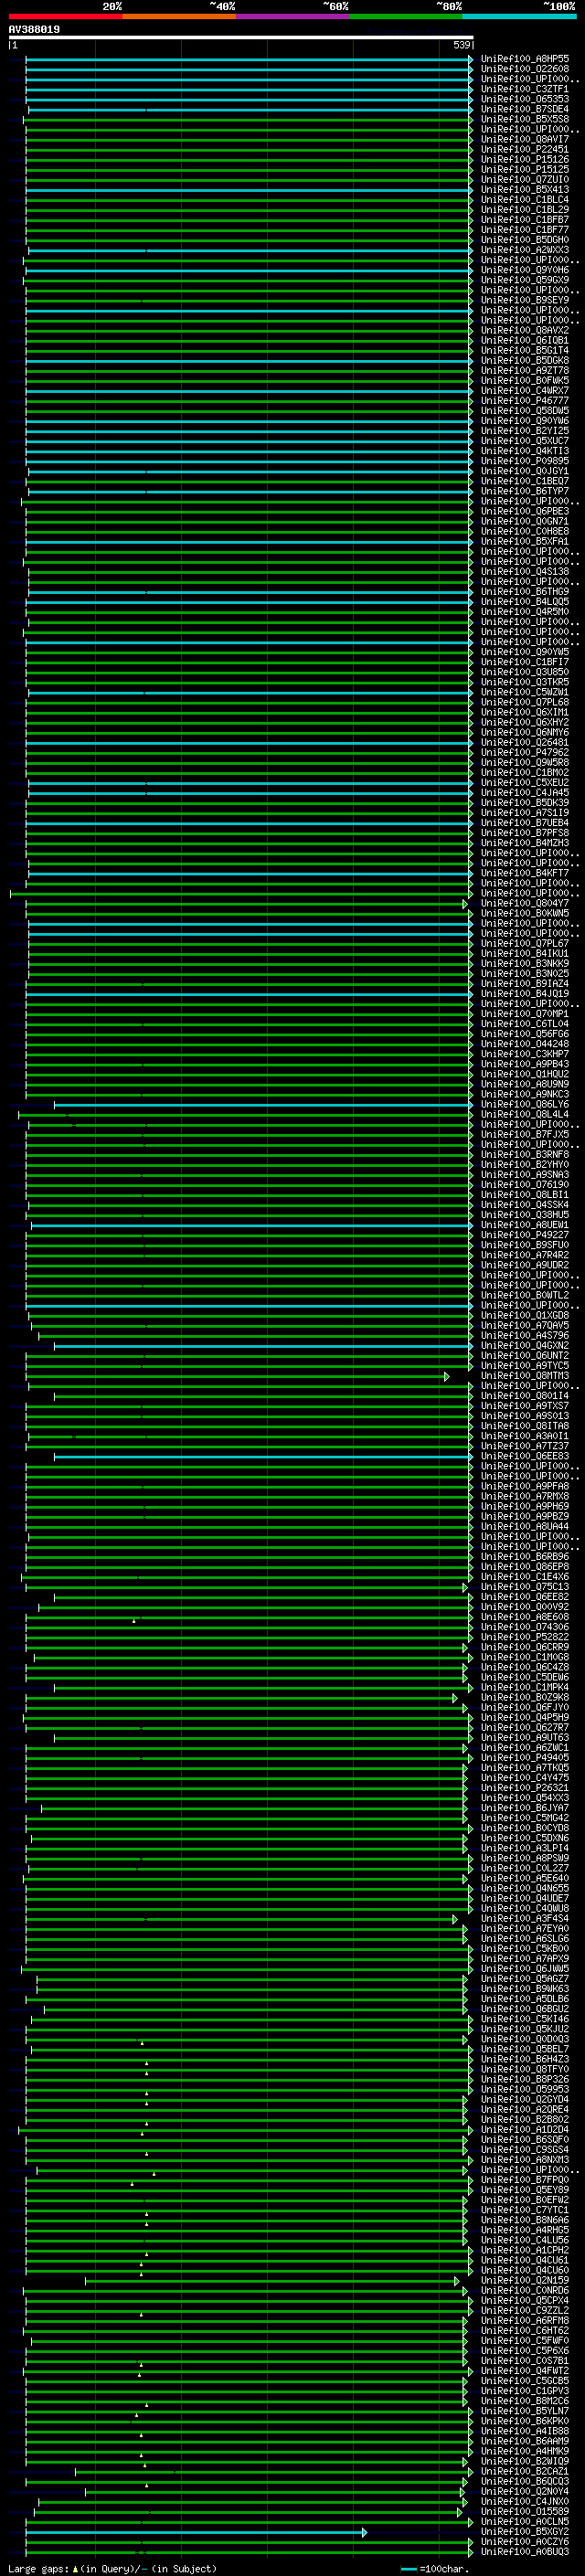Click hit label UniRef100_B9SEY9

coord(525,300)
